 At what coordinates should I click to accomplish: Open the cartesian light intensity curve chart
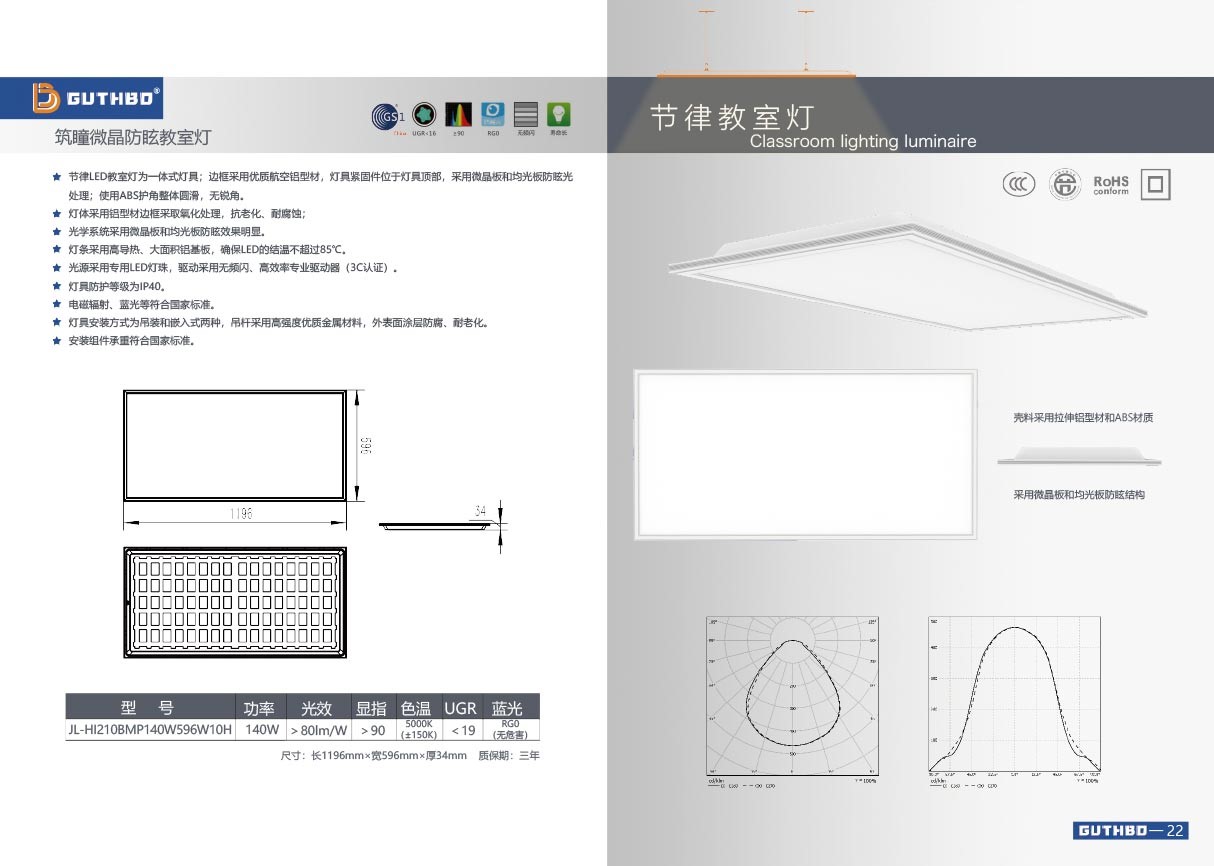pyautogui.click(x=1014, y=696)
